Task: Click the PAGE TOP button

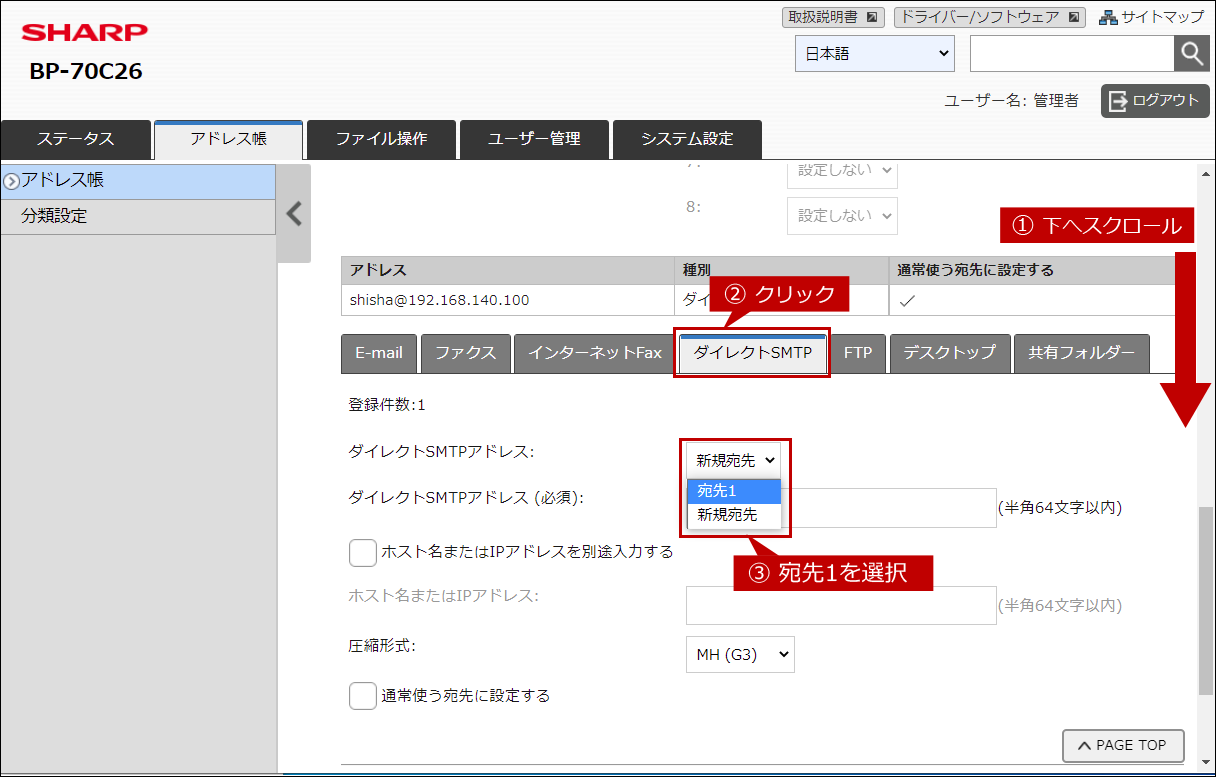Action: tap(1123, 745)
